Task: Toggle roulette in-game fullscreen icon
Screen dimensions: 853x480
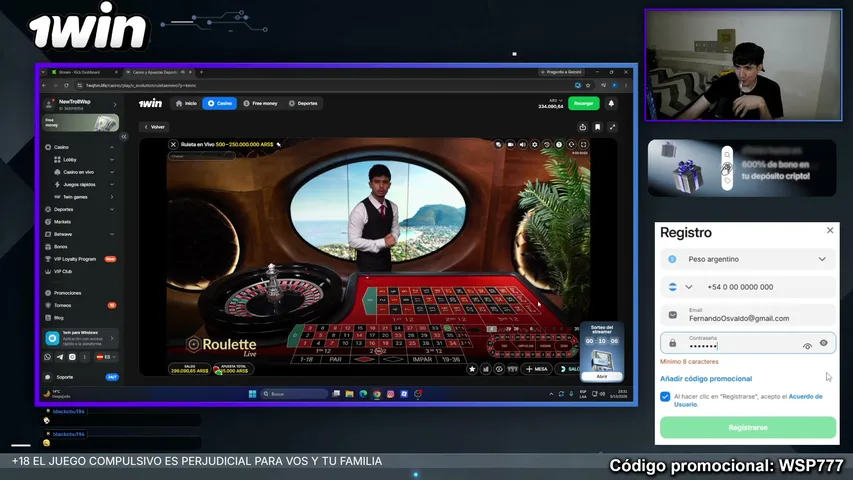Action: click(583, 144)
